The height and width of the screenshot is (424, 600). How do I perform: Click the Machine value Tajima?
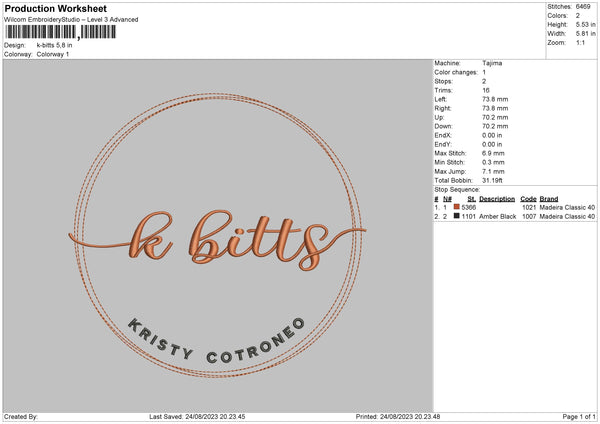[492, 63]
